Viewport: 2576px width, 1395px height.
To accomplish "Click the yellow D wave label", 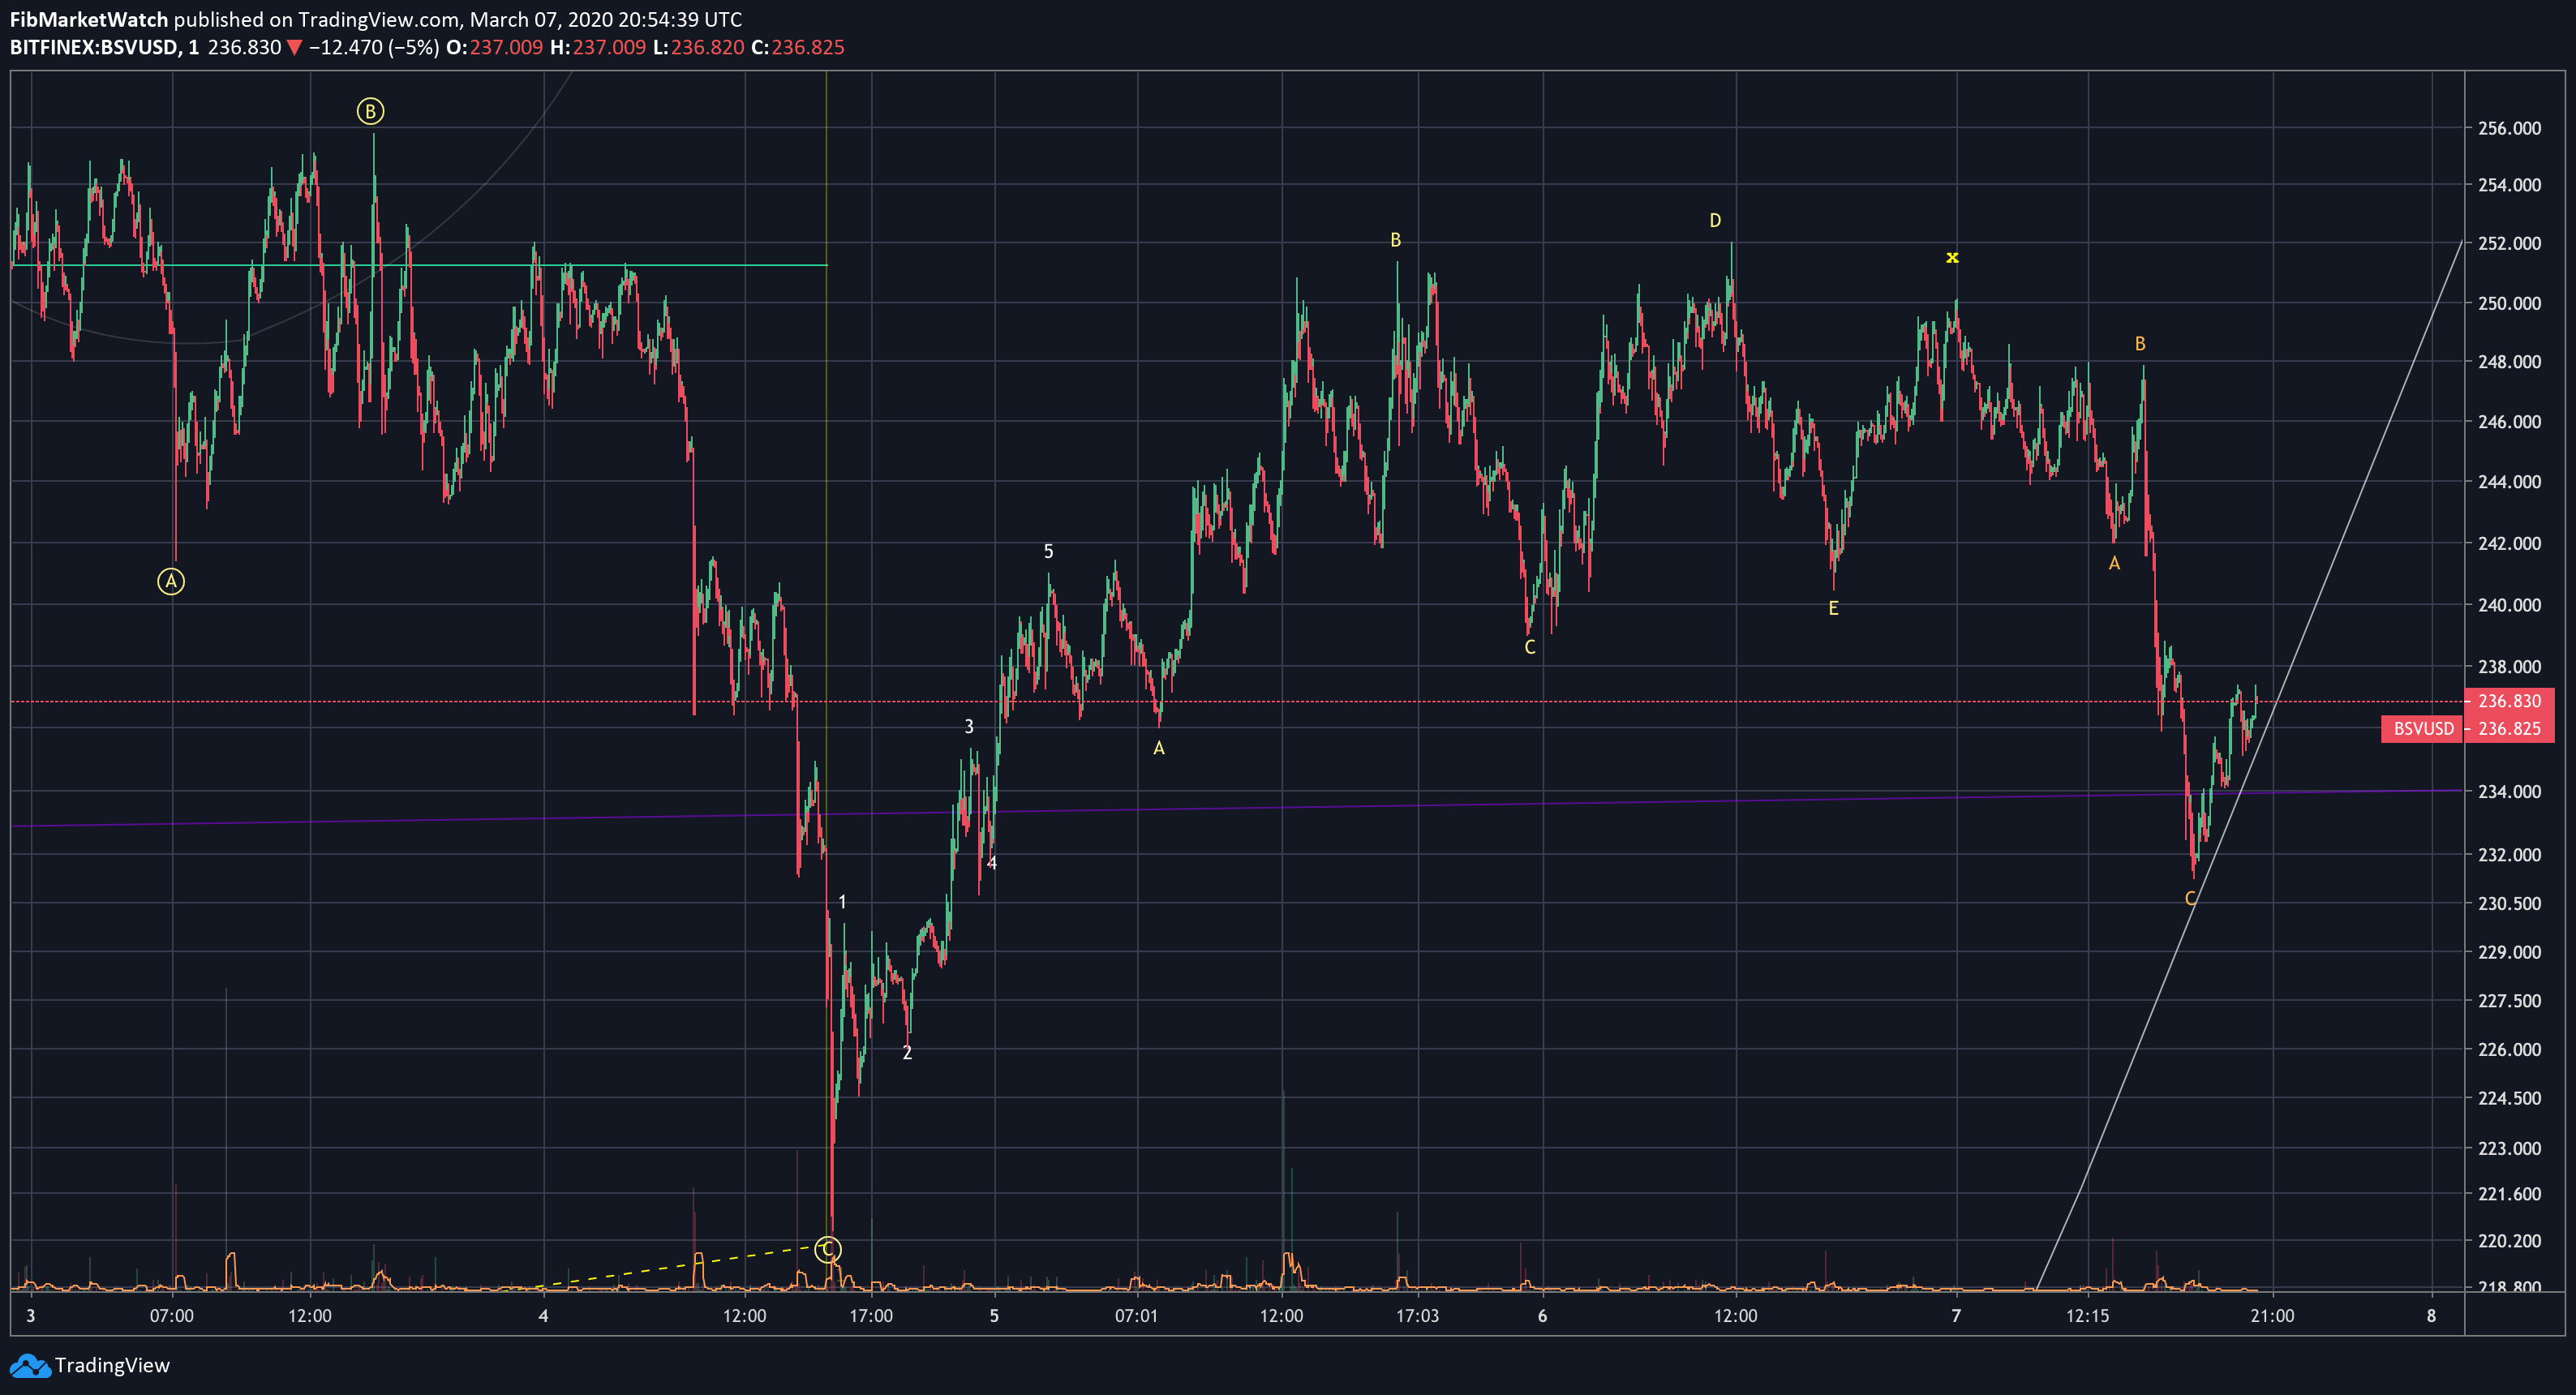I will 1715,220.
